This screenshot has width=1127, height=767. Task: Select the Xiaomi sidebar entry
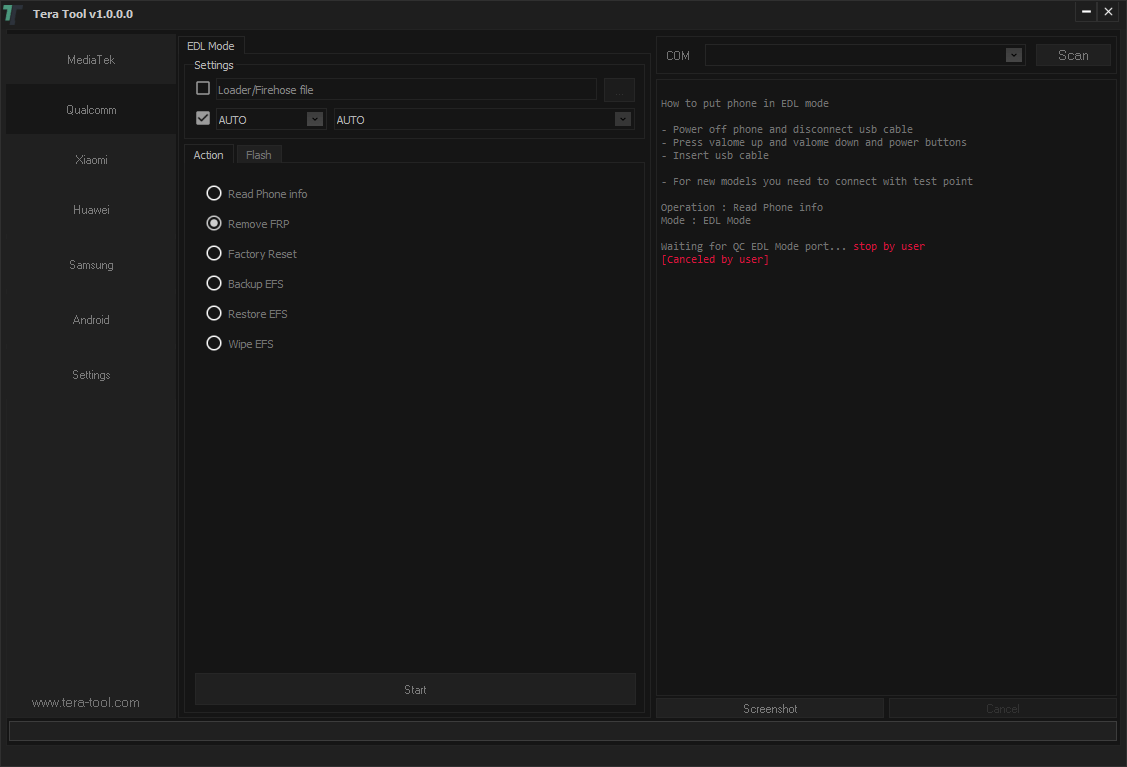click(x=90, y=159)
